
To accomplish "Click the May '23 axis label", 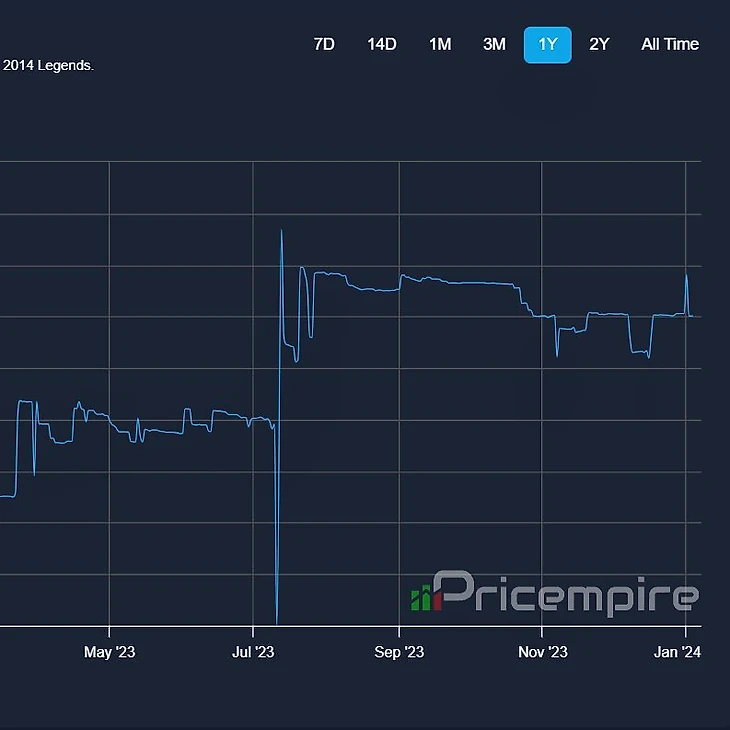I will [109, 652].
